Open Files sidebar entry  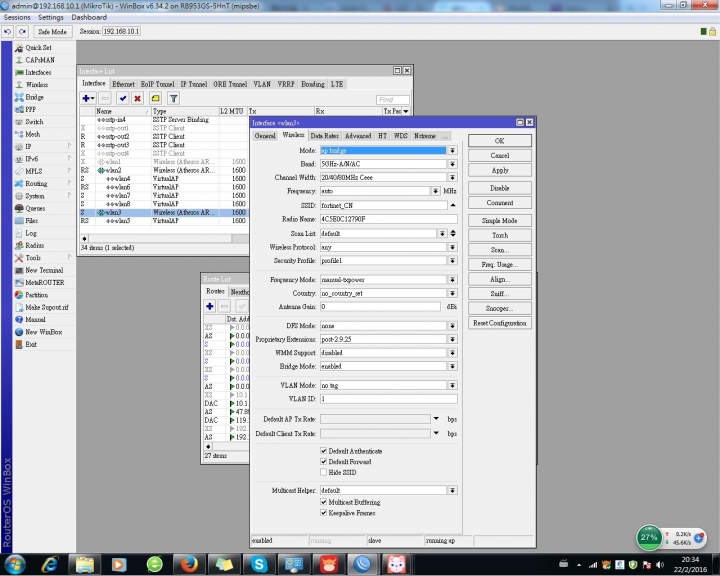click(x=31, y=221)
